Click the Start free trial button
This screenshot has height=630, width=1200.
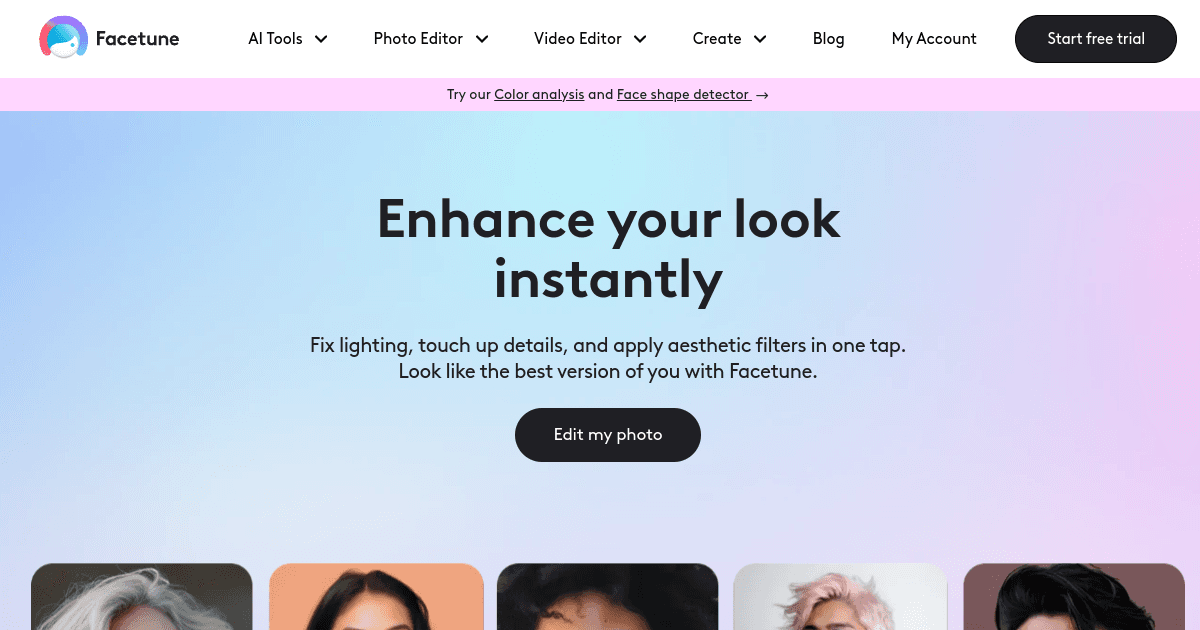(x=1096, y=39)
